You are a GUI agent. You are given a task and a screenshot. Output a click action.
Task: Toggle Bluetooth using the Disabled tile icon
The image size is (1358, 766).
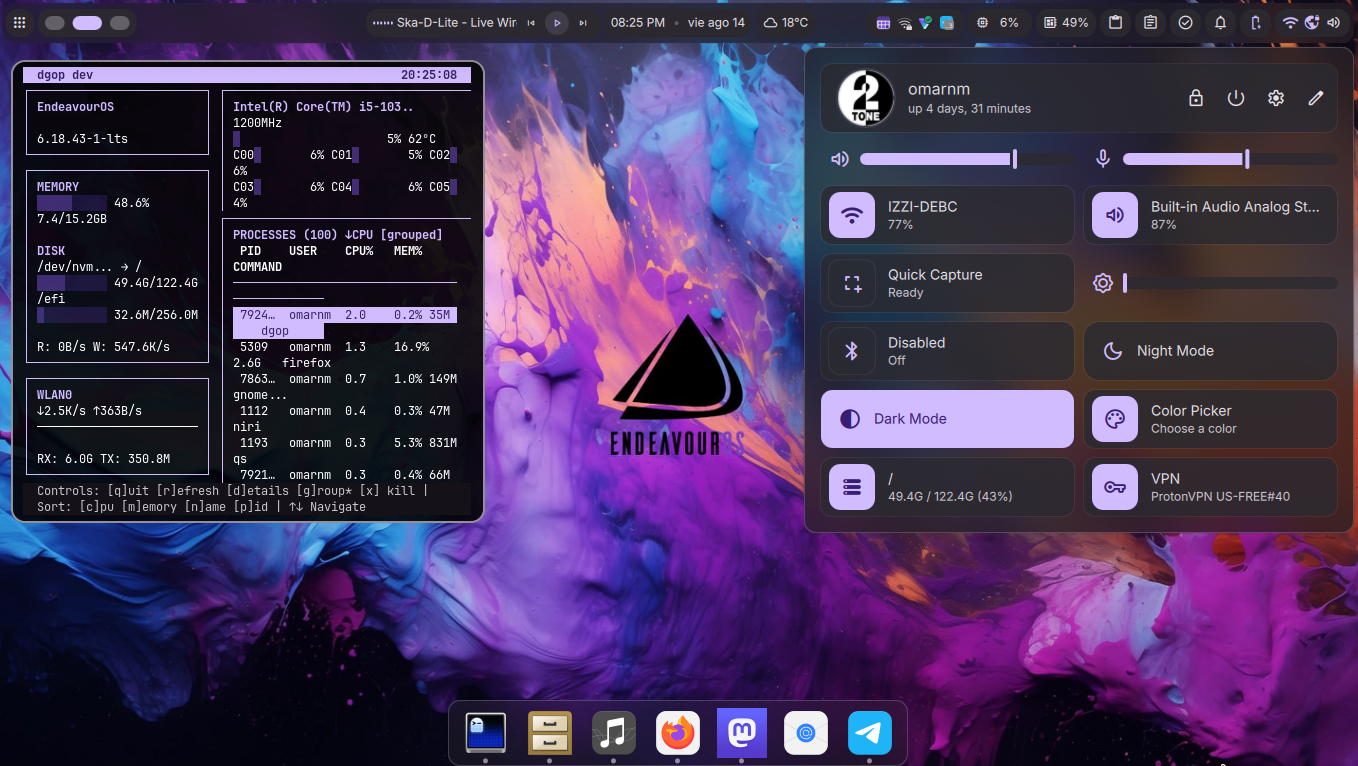[x=852, y=351]
